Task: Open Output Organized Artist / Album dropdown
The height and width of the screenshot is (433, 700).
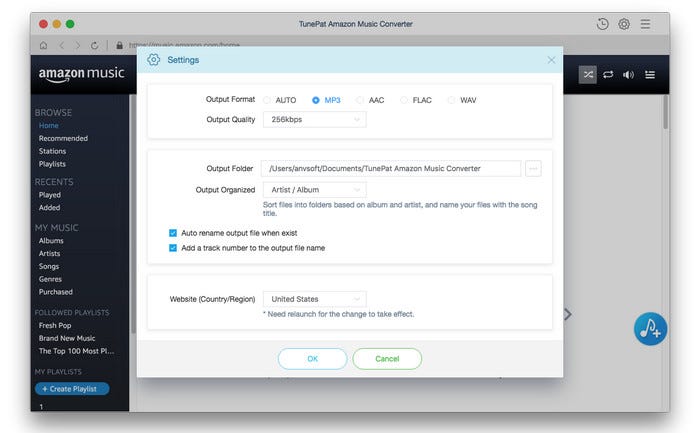Action: click(x=315, y=190)
